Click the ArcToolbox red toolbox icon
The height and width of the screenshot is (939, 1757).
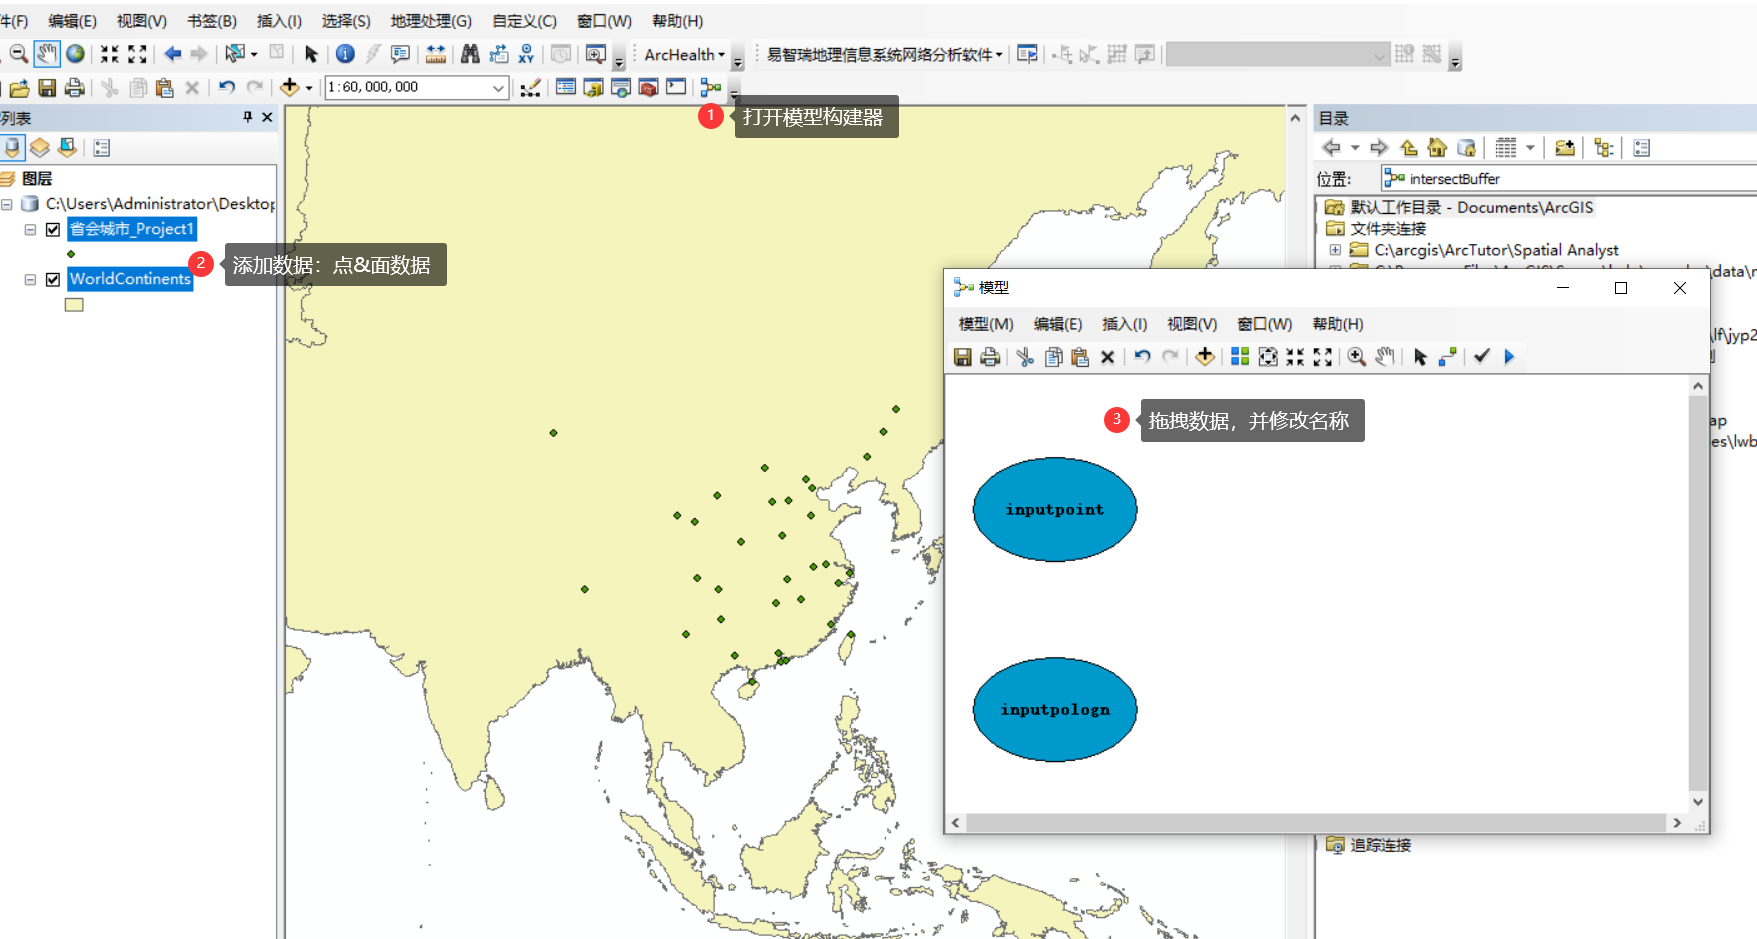pyautogui.click(x=647, y=88)
